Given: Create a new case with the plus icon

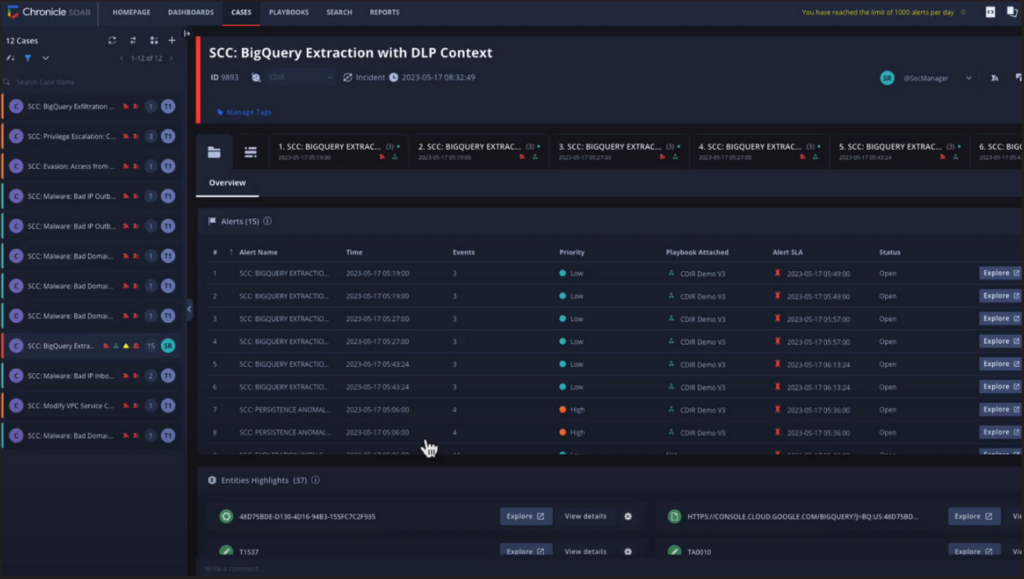Looking at the screenshot, I should click(172, 40).
